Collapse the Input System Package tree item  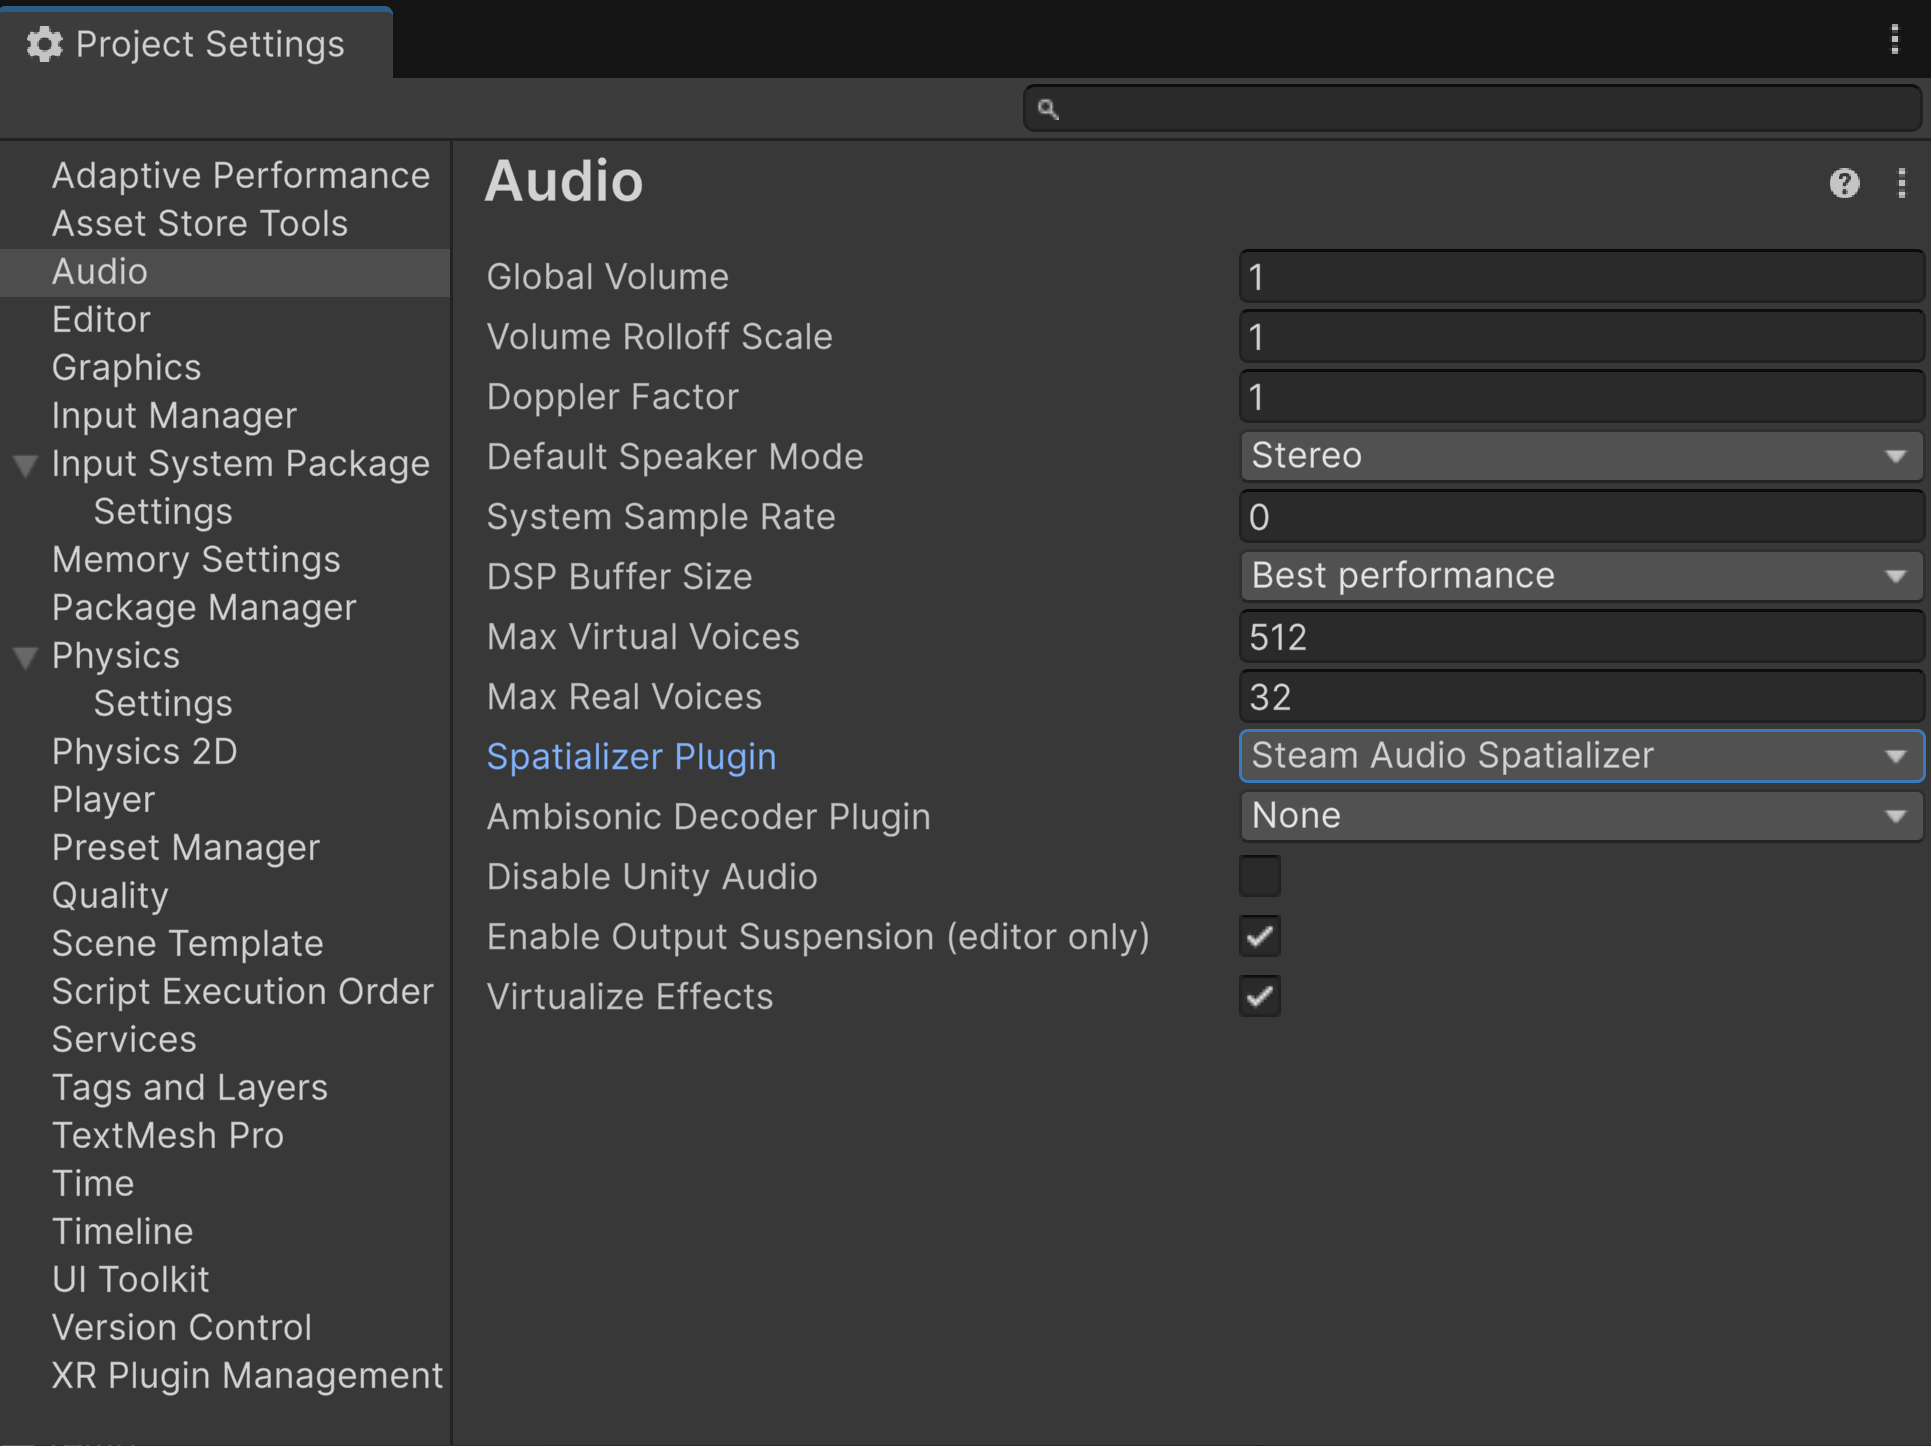(x=26, y=465)
